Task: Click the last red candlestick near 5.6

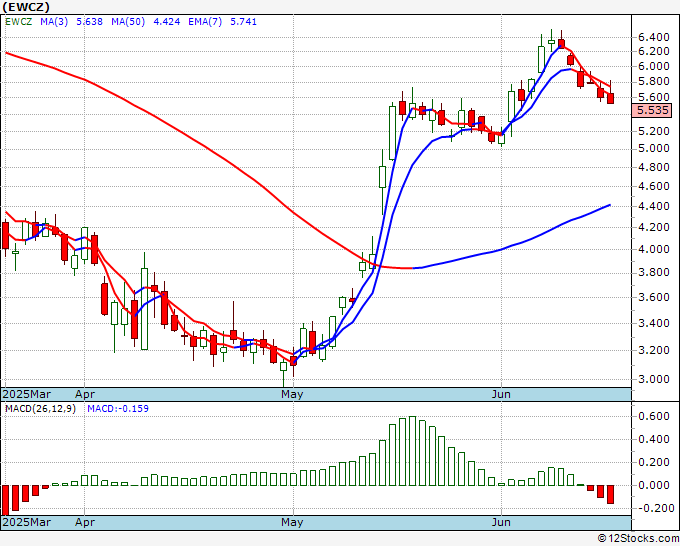Action: 611,98
